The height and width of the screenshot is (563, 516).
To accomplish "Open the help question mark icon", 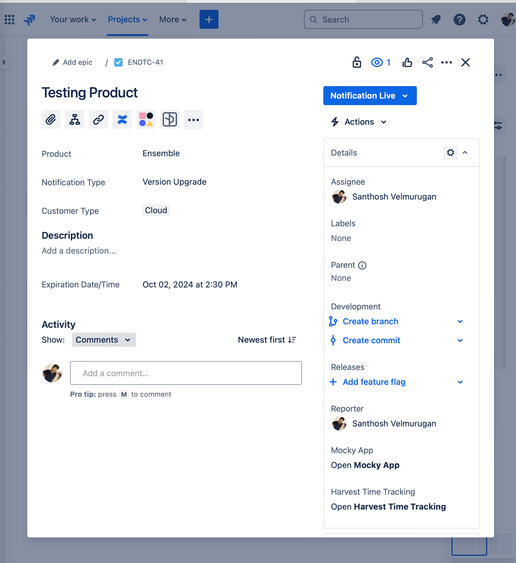I will tap(459, 19).
